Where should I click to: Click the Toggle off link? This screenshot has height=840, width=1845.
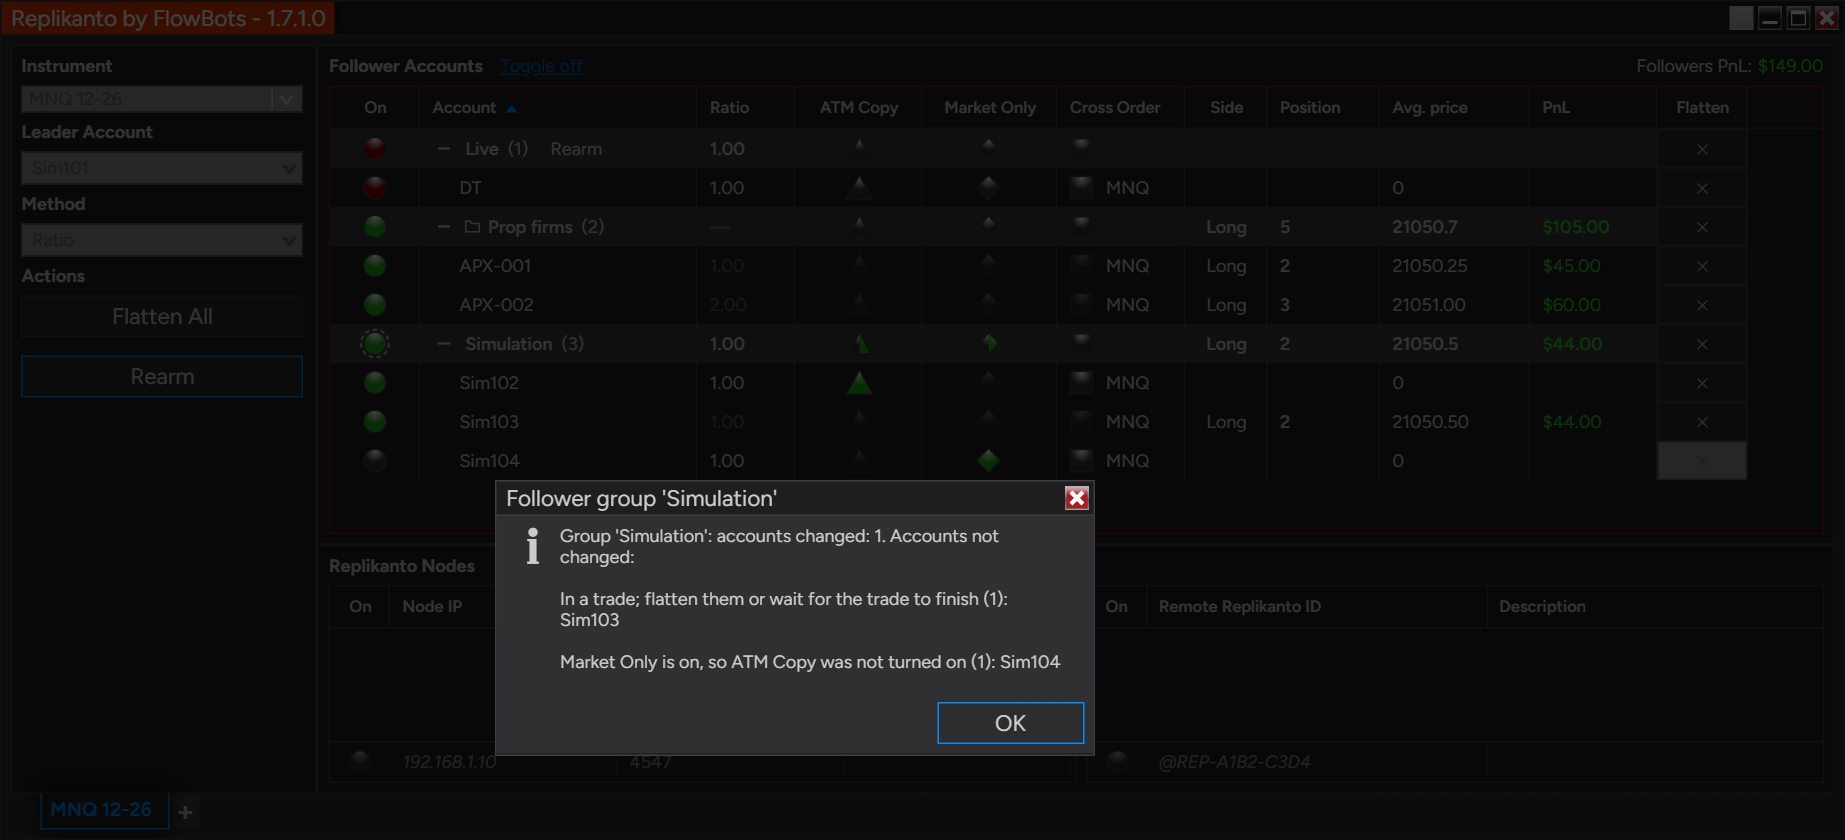tap(541, 66)
